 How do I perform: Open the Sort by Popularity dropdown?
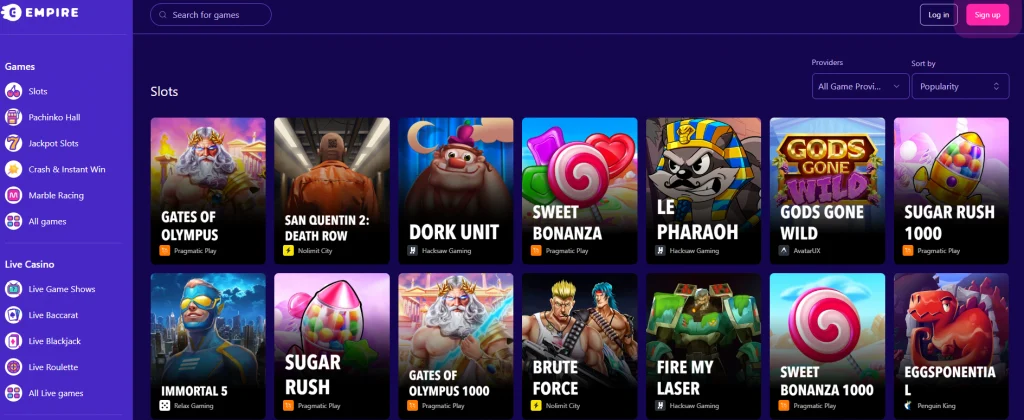click(x=960, y=86)
